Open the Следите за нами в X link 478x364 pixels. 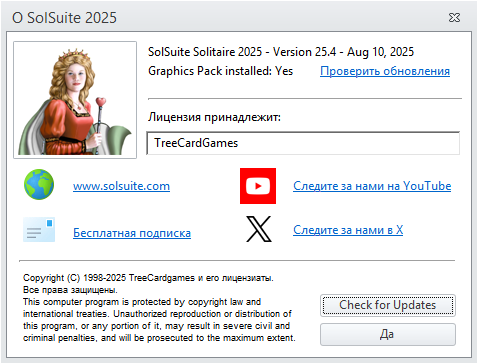[x=348, y=230]
